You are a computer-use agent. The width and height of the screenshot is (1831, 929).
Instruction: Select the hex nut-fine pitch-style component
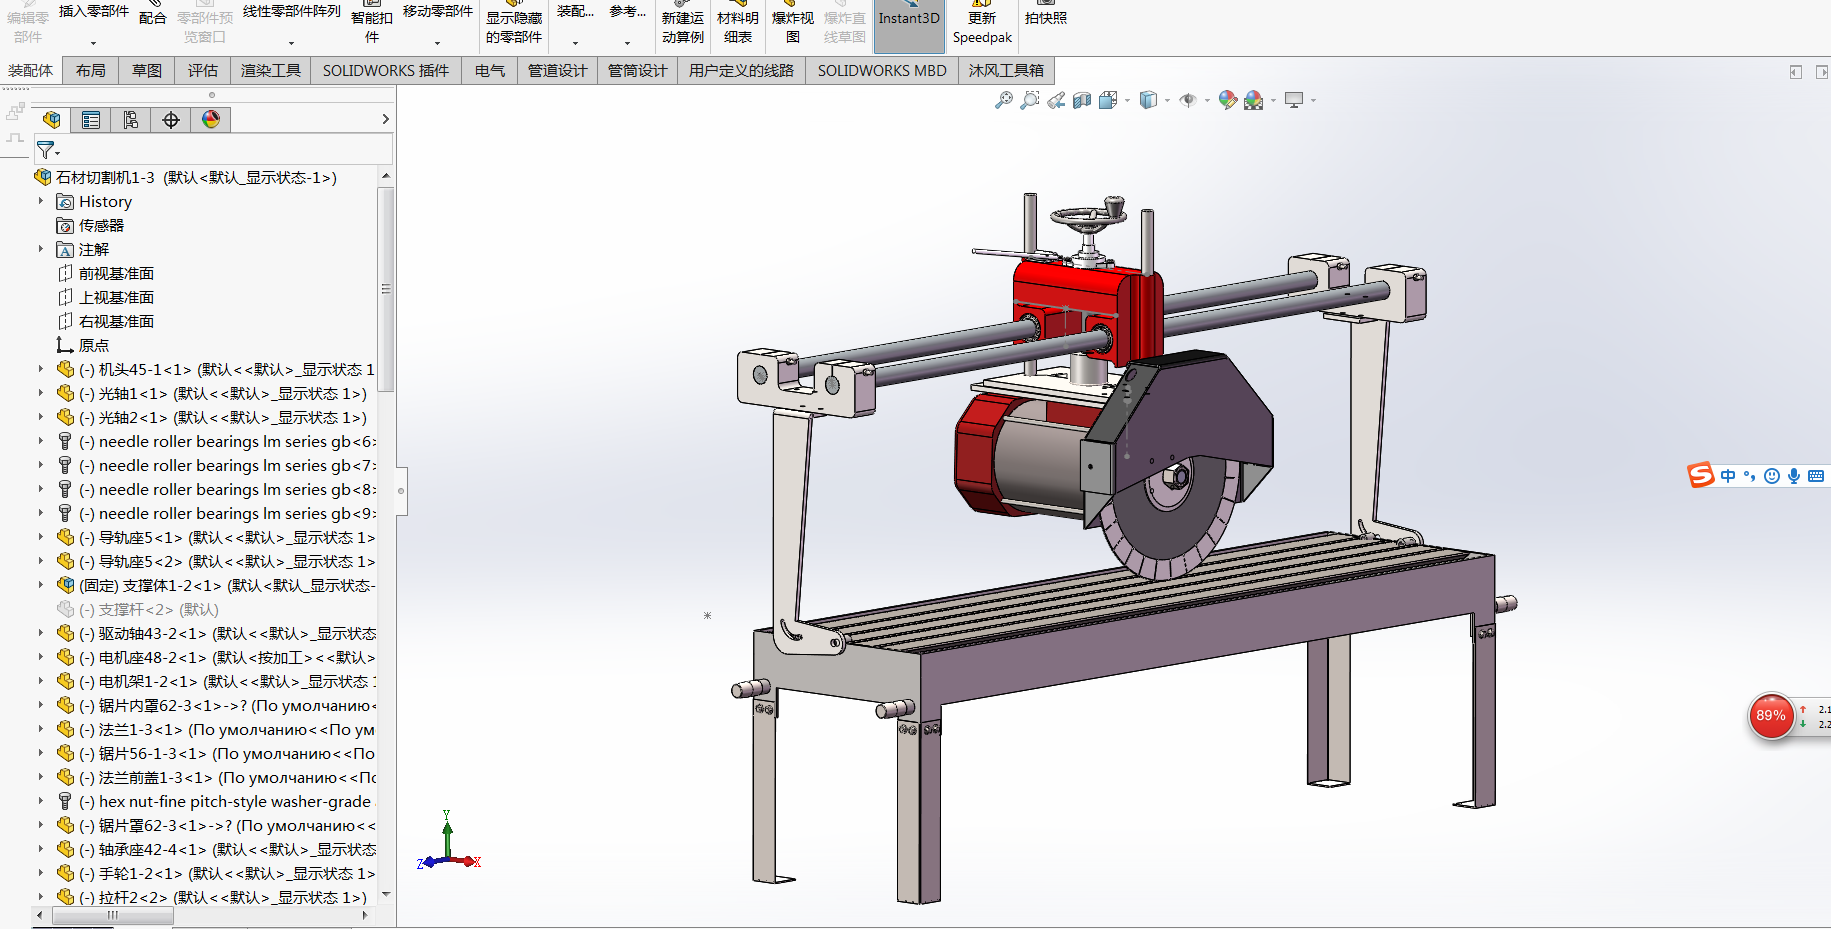click(214, 801)
